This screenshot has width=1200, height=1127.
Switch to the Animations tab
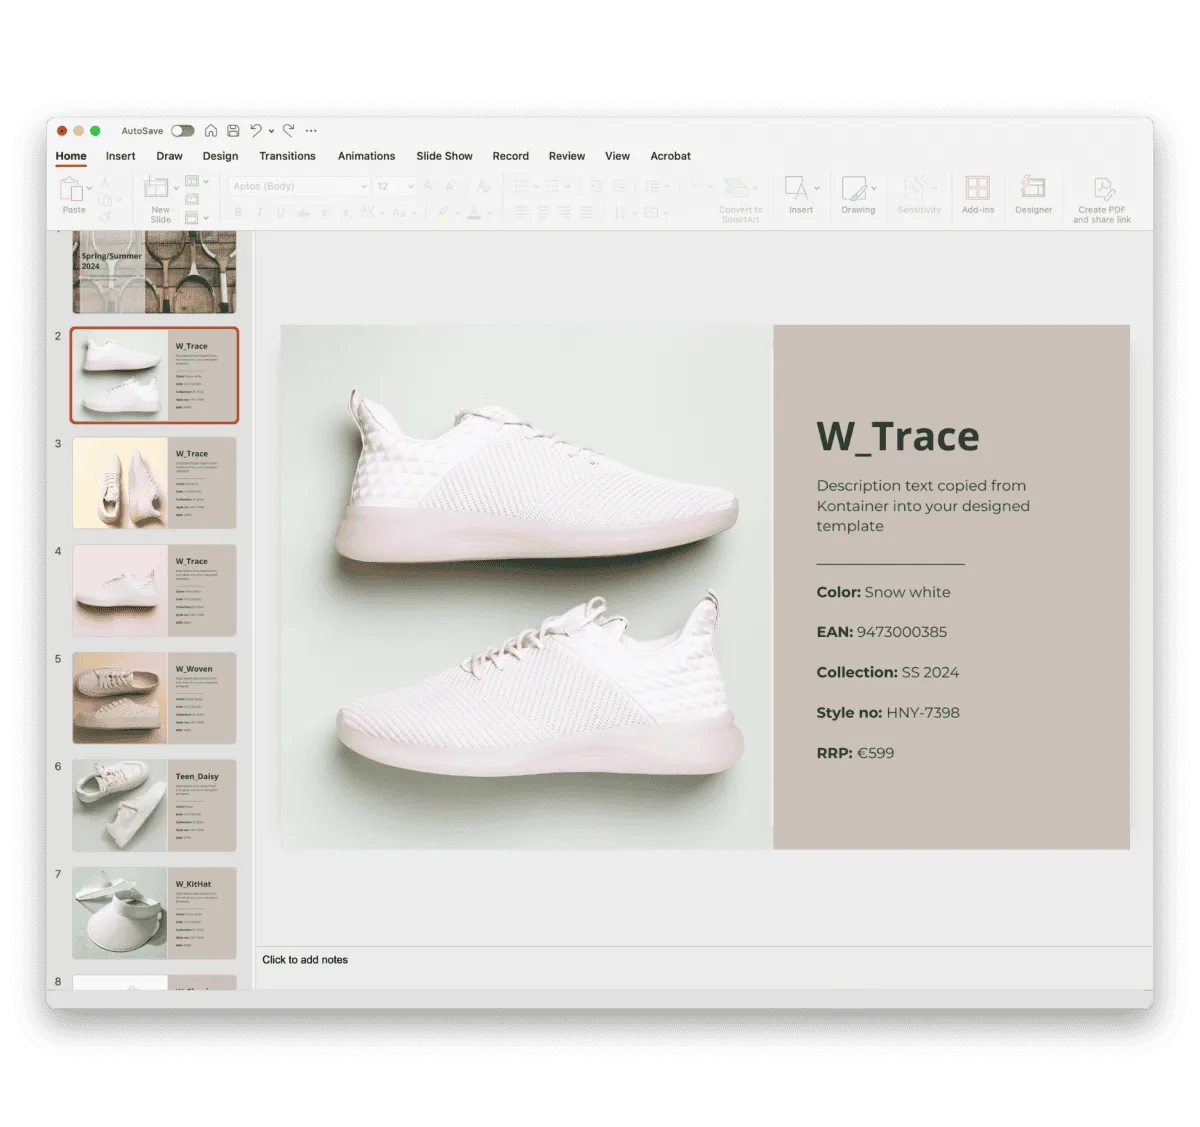coord(366,156)
